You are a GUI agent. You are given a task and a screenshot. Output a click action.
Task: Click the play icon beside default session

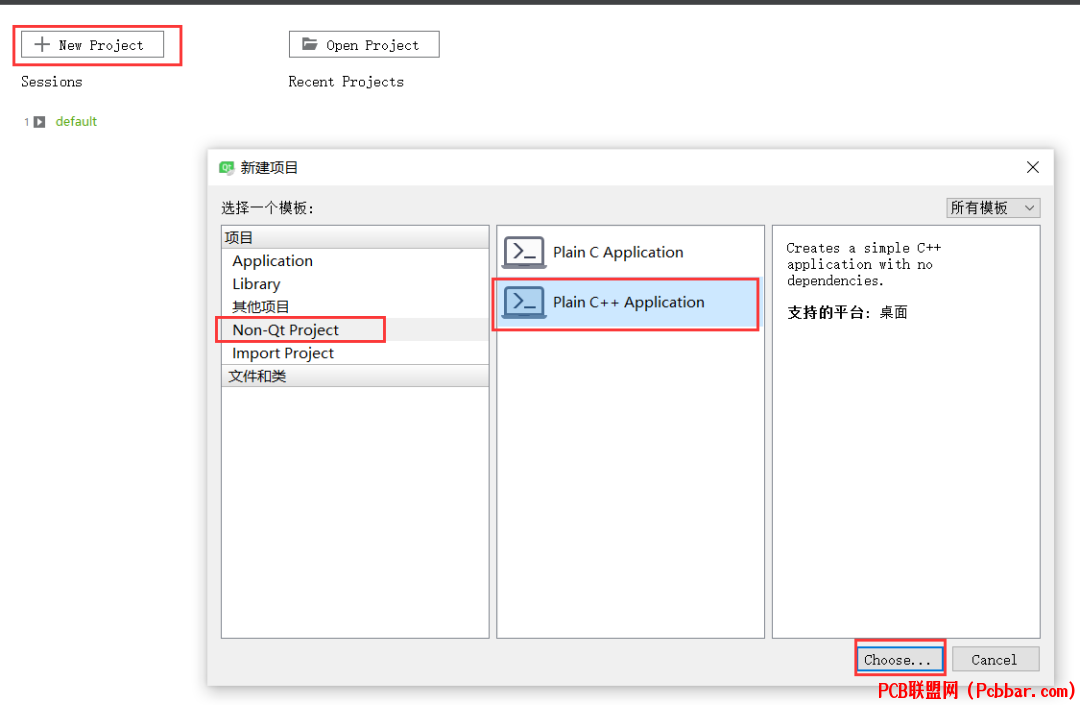(x=40, y=122)
